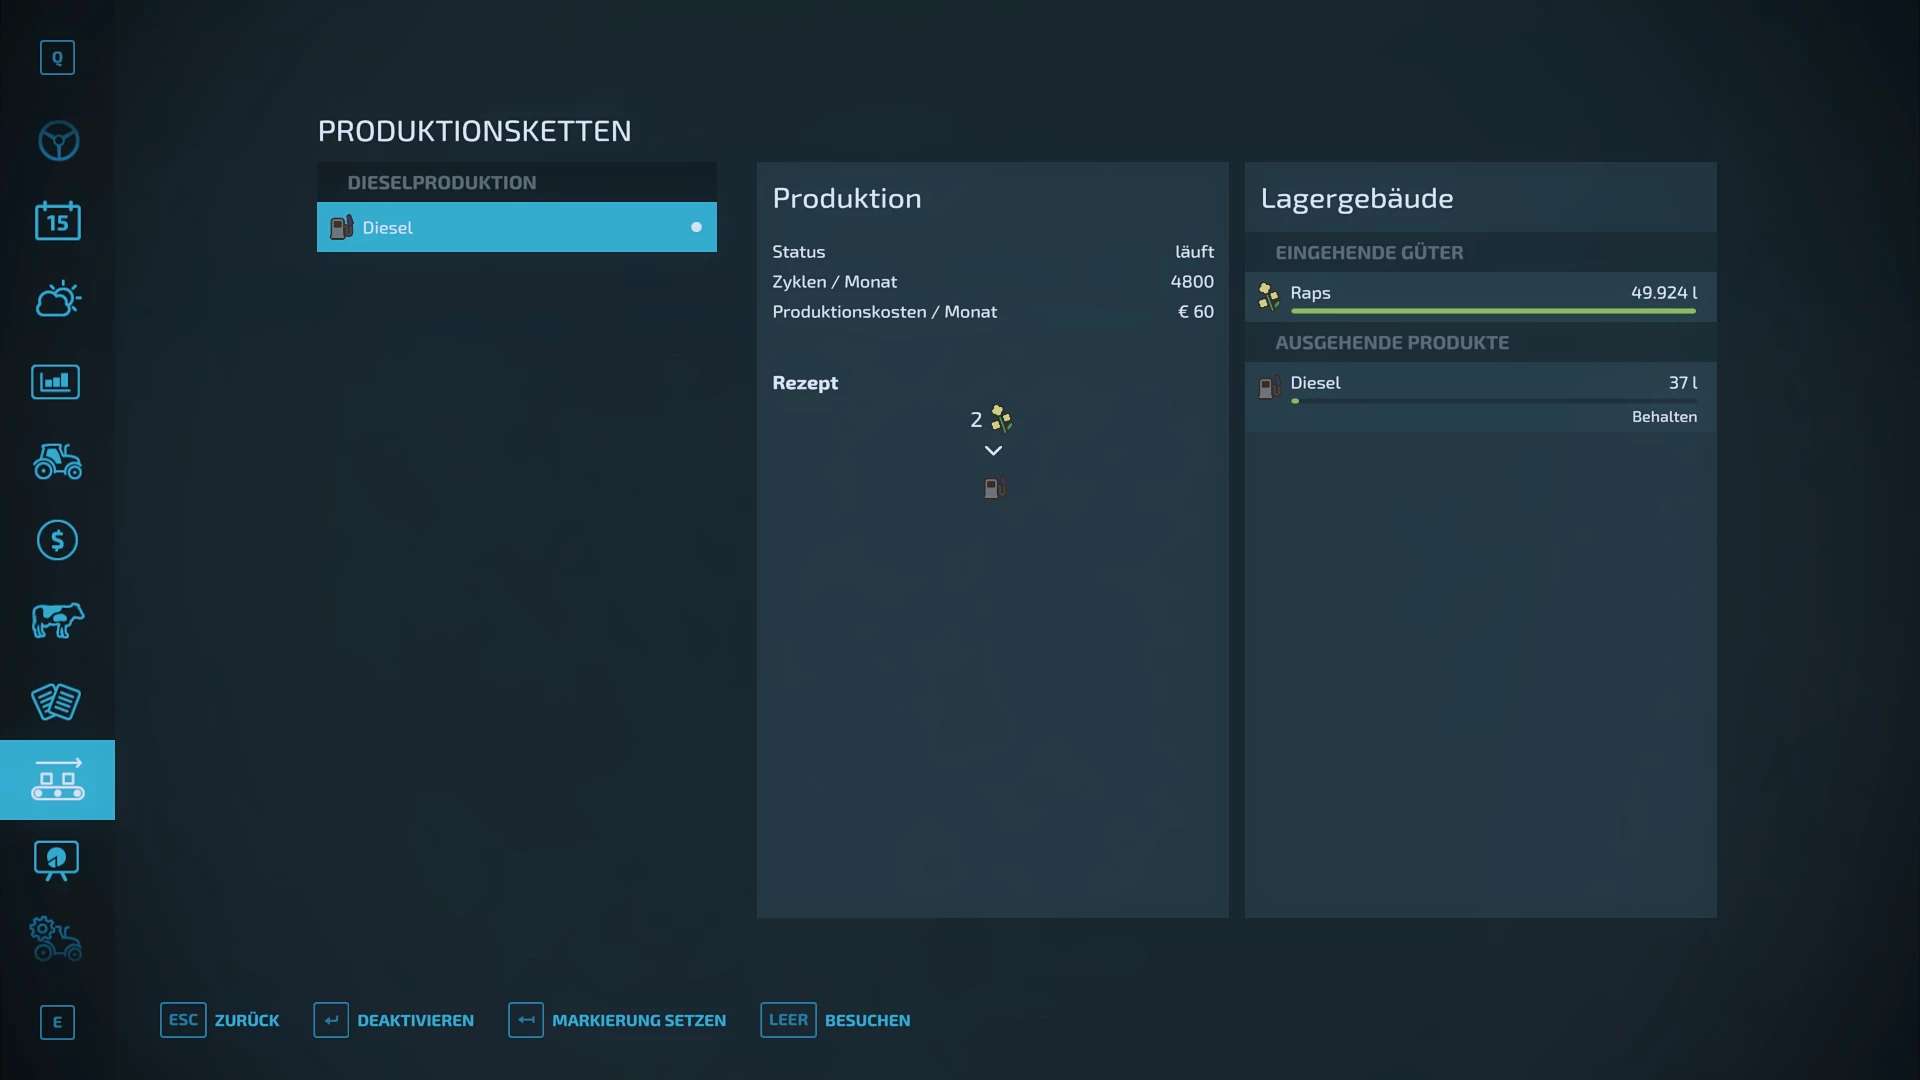Open the finances dollar page

pyautogui.click(x=58, y=541)
